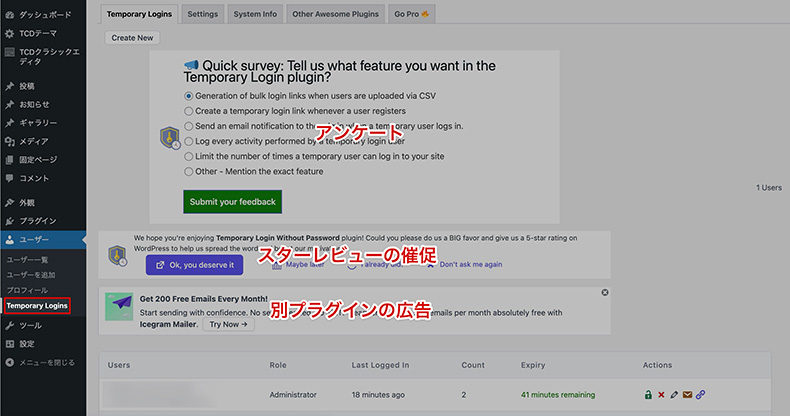Click Submit your feedback button
The height and width of the screenshot is (416, 790).
click(232, 201)
